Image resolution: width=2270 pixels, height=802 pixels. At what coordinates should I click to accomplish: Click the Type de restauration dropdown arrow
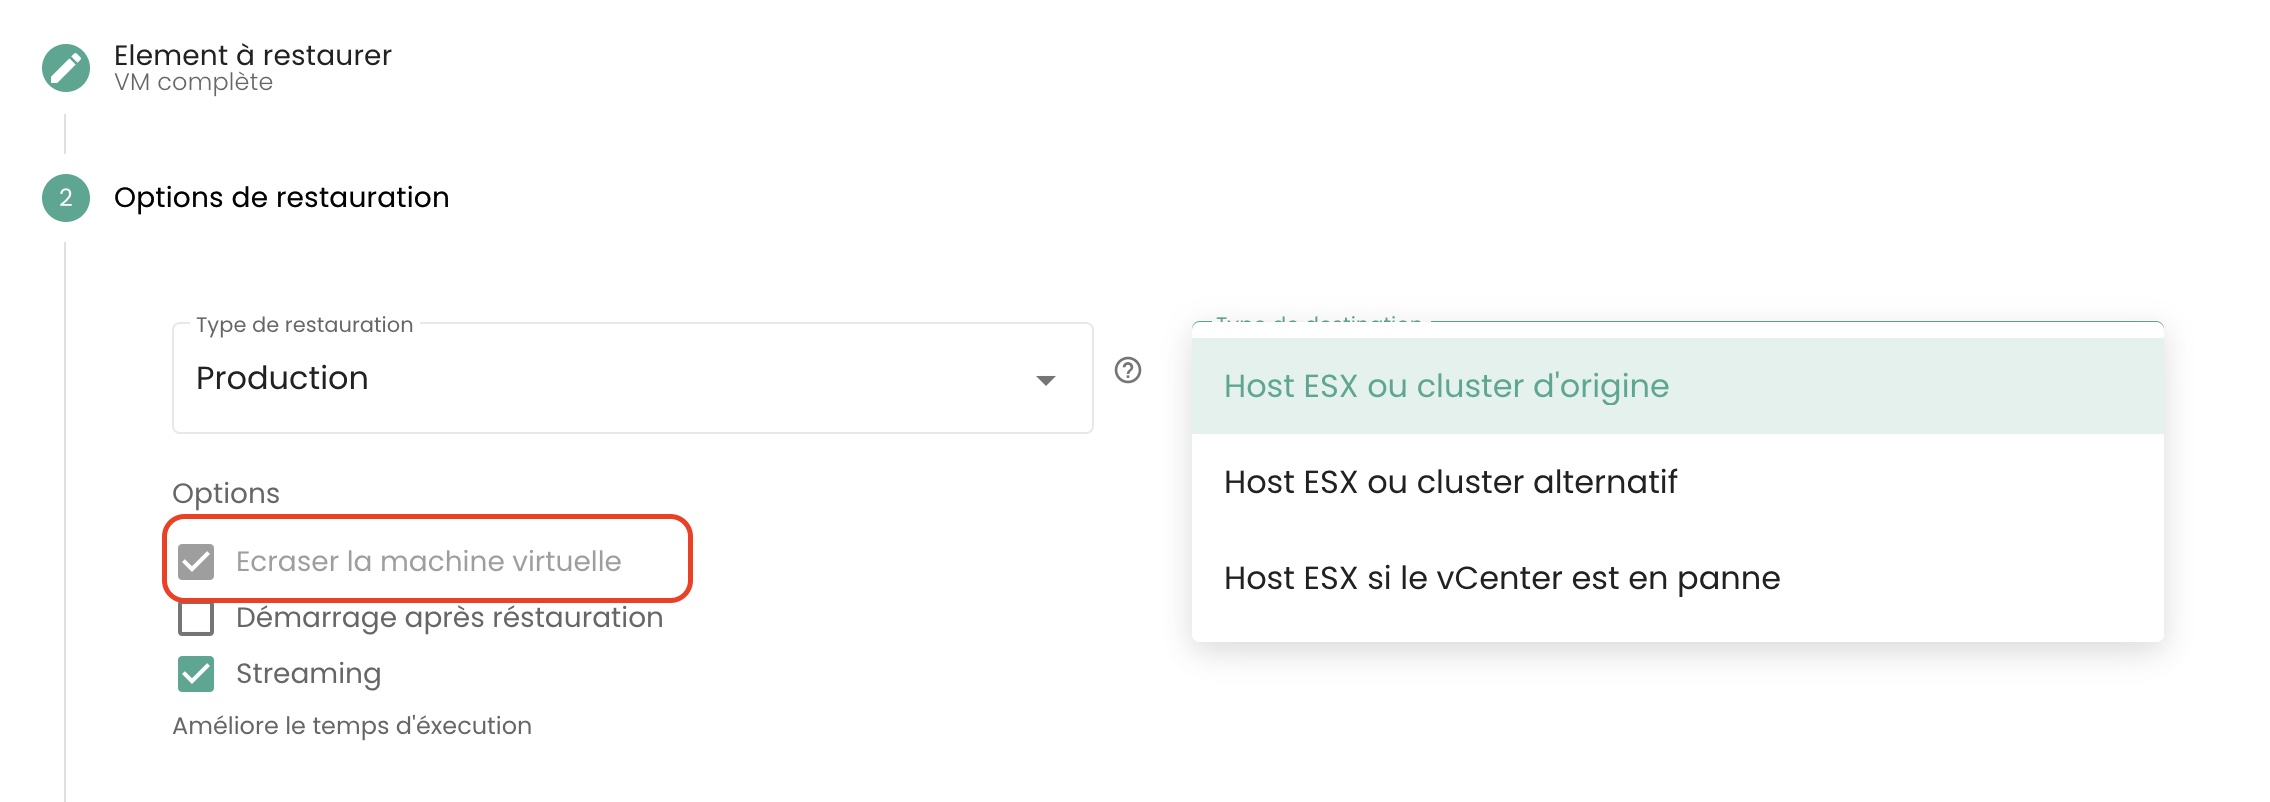point(1045,380)
